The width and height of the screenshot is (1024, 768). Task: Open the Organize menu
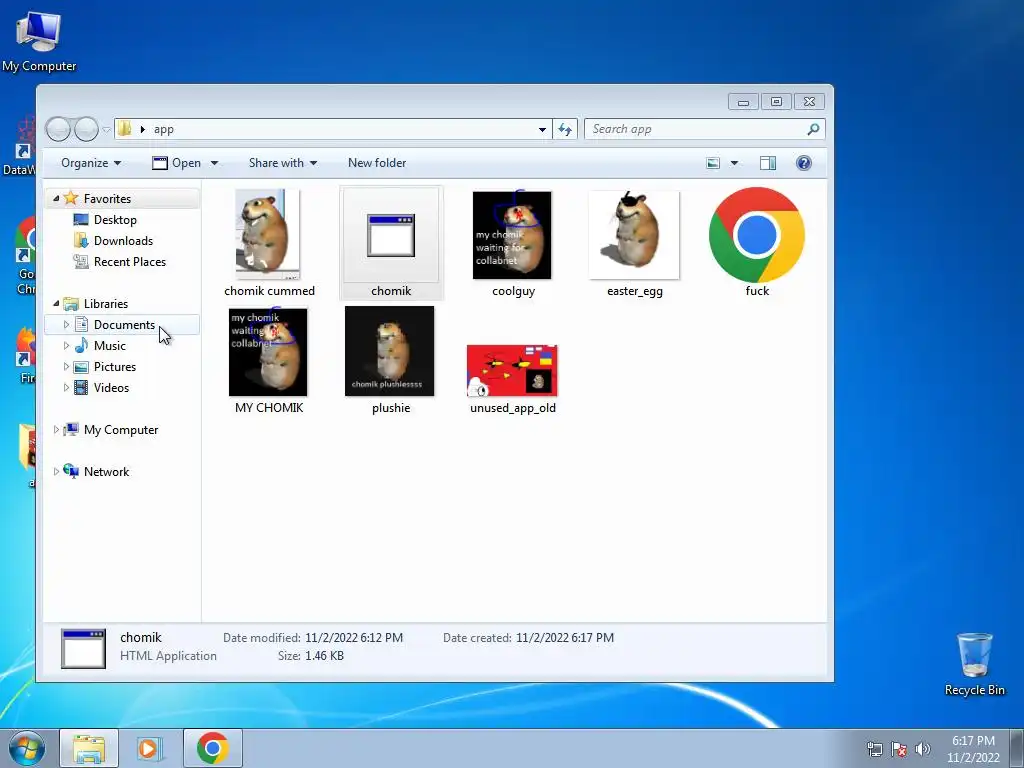pos(91,163)
